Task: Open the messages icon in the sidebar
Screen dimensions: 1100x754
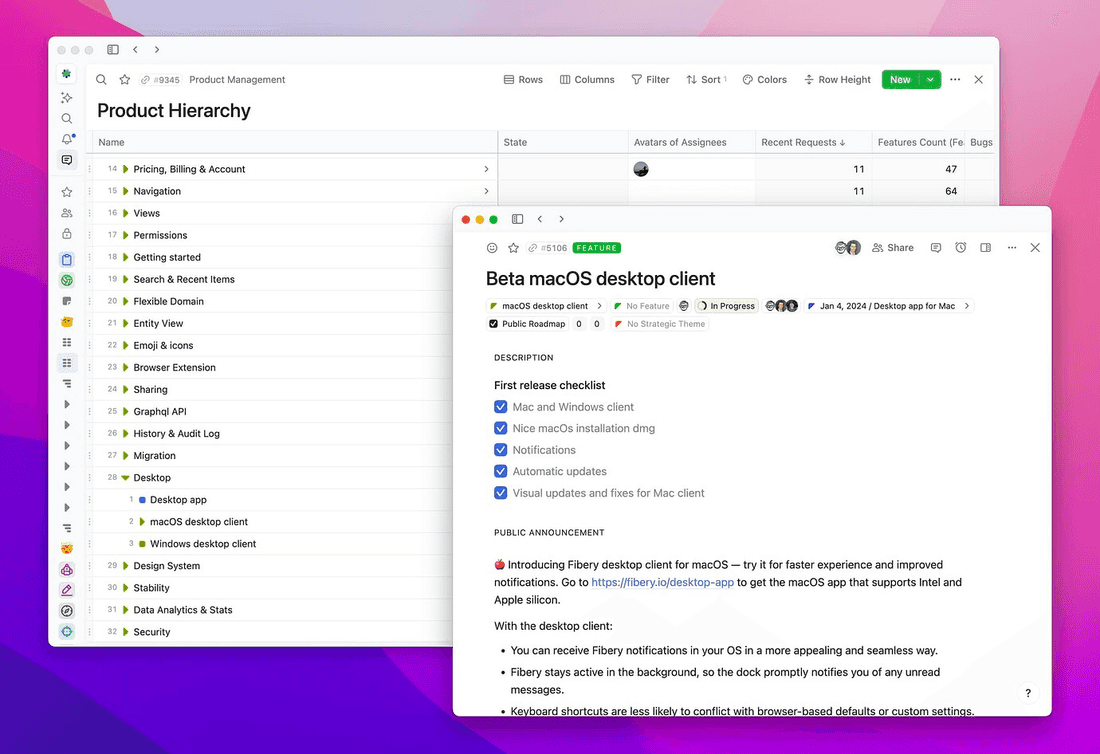Action: pyautogui.click(x=66, y=160)
